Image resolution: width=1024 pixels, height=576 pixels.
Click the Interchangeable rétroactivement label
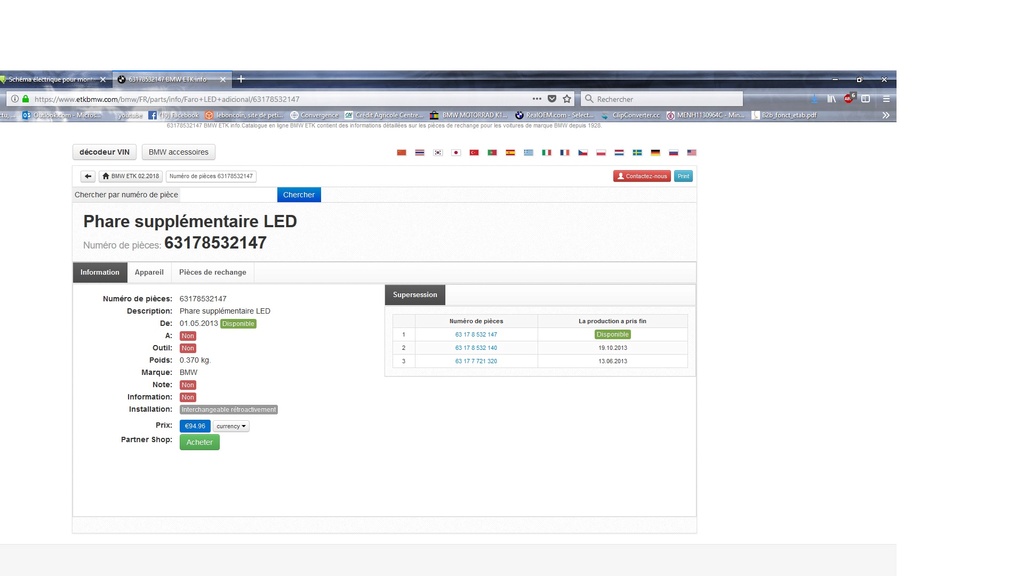tap(229, 409)
